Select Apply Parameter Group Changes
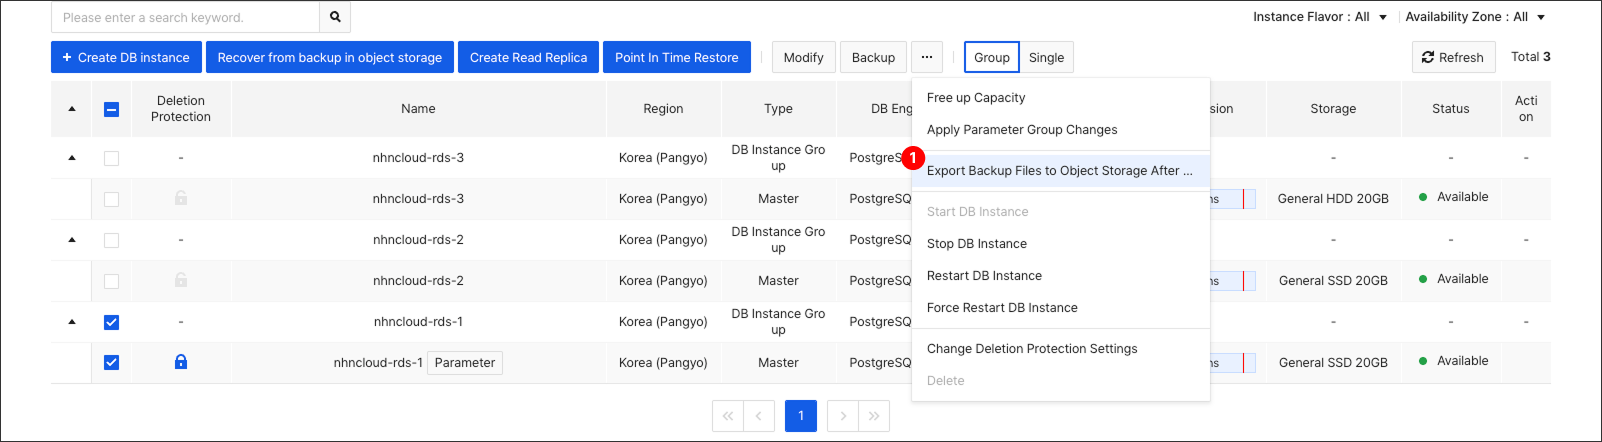 pos(1061,130)
